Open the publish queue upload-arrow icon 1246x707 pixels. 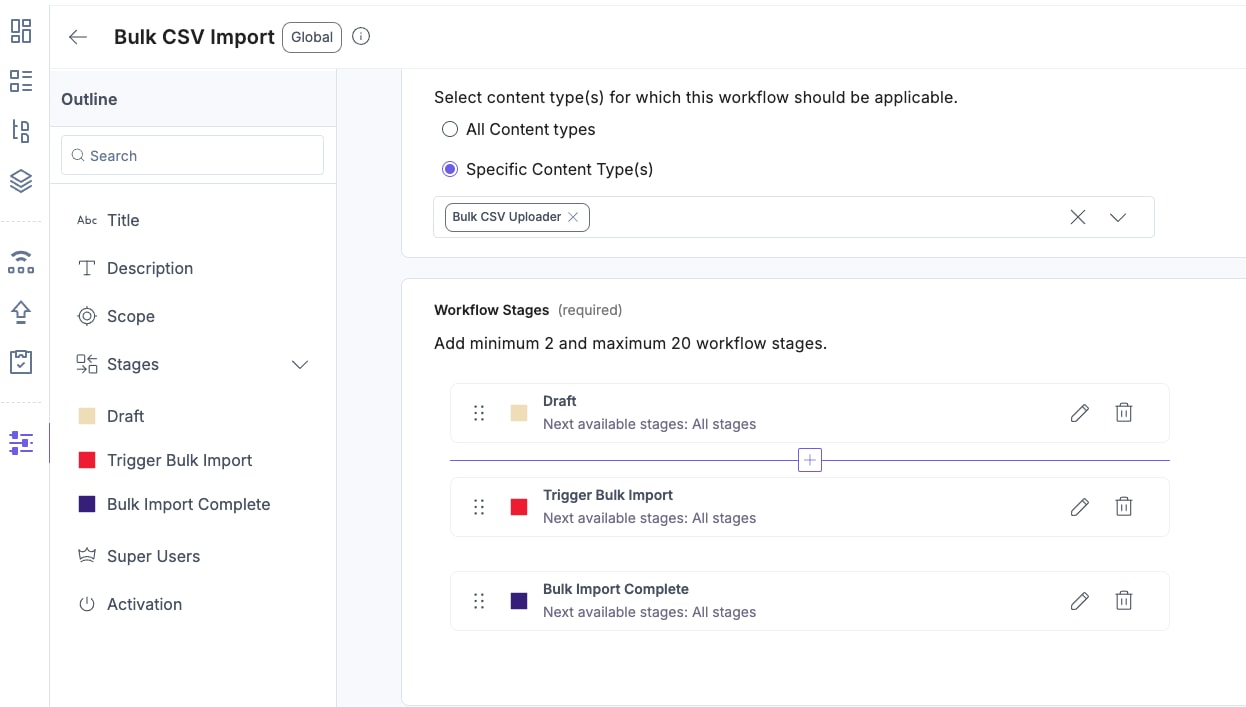(21, 312)
